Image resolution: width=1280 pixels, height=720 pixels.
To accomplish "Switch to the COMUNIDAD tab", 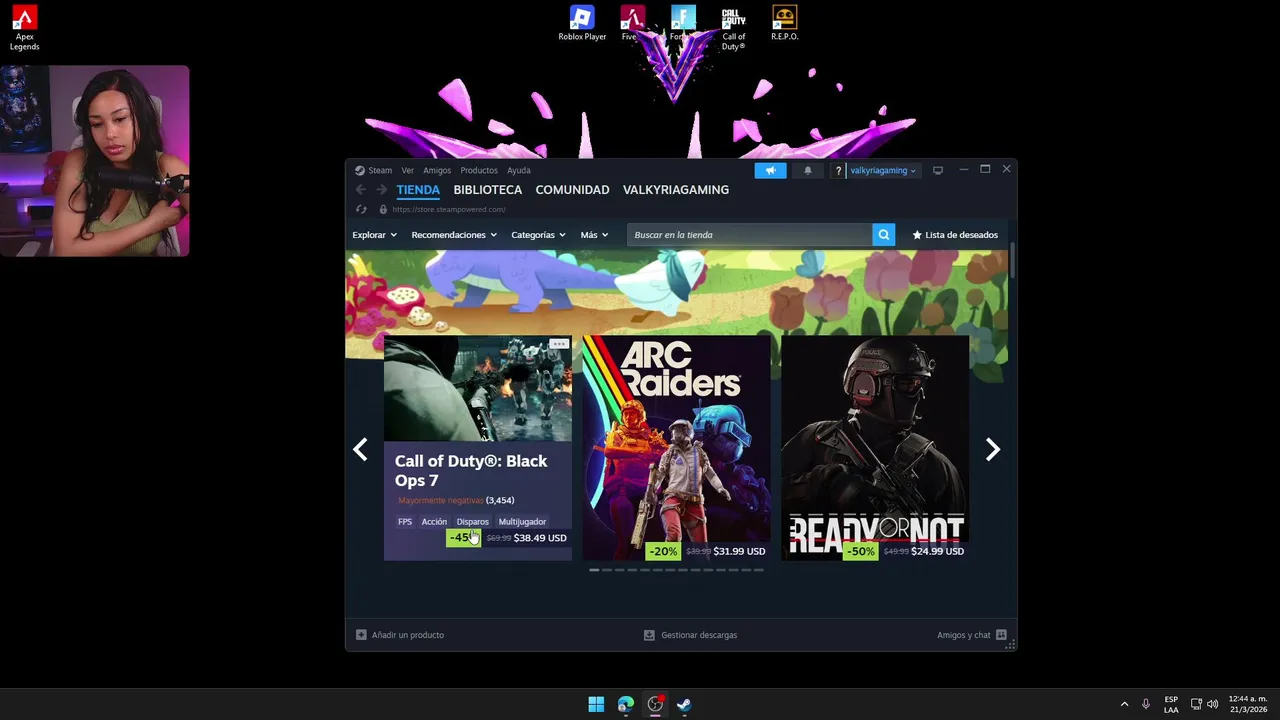I will (572, 190).
